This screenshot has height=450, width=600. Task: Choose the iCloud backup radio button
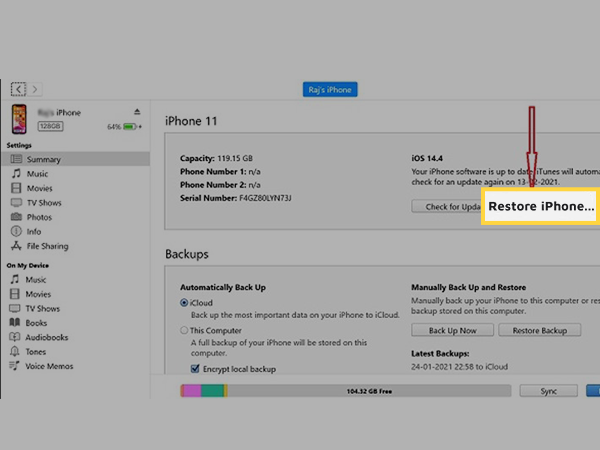pos(184,303)
